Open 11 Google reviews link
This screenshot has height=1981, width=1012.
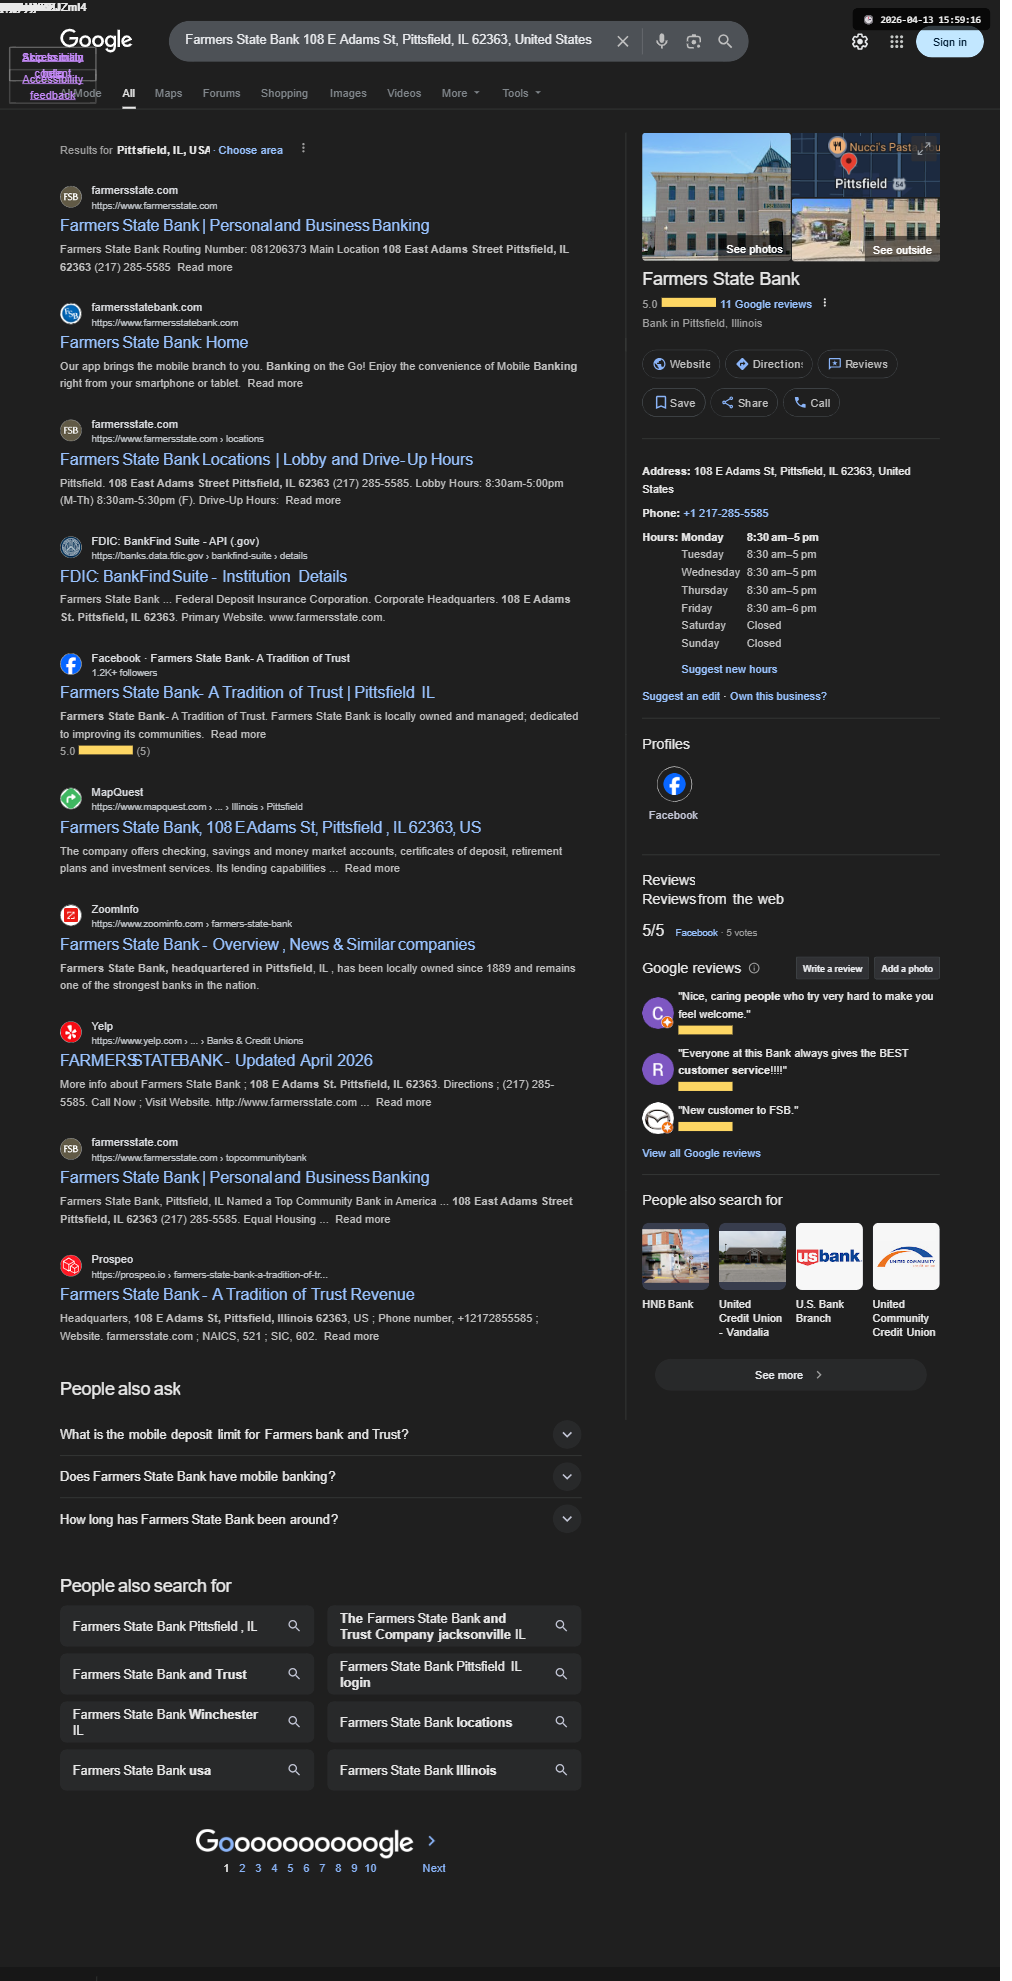(x=766, y=304)
